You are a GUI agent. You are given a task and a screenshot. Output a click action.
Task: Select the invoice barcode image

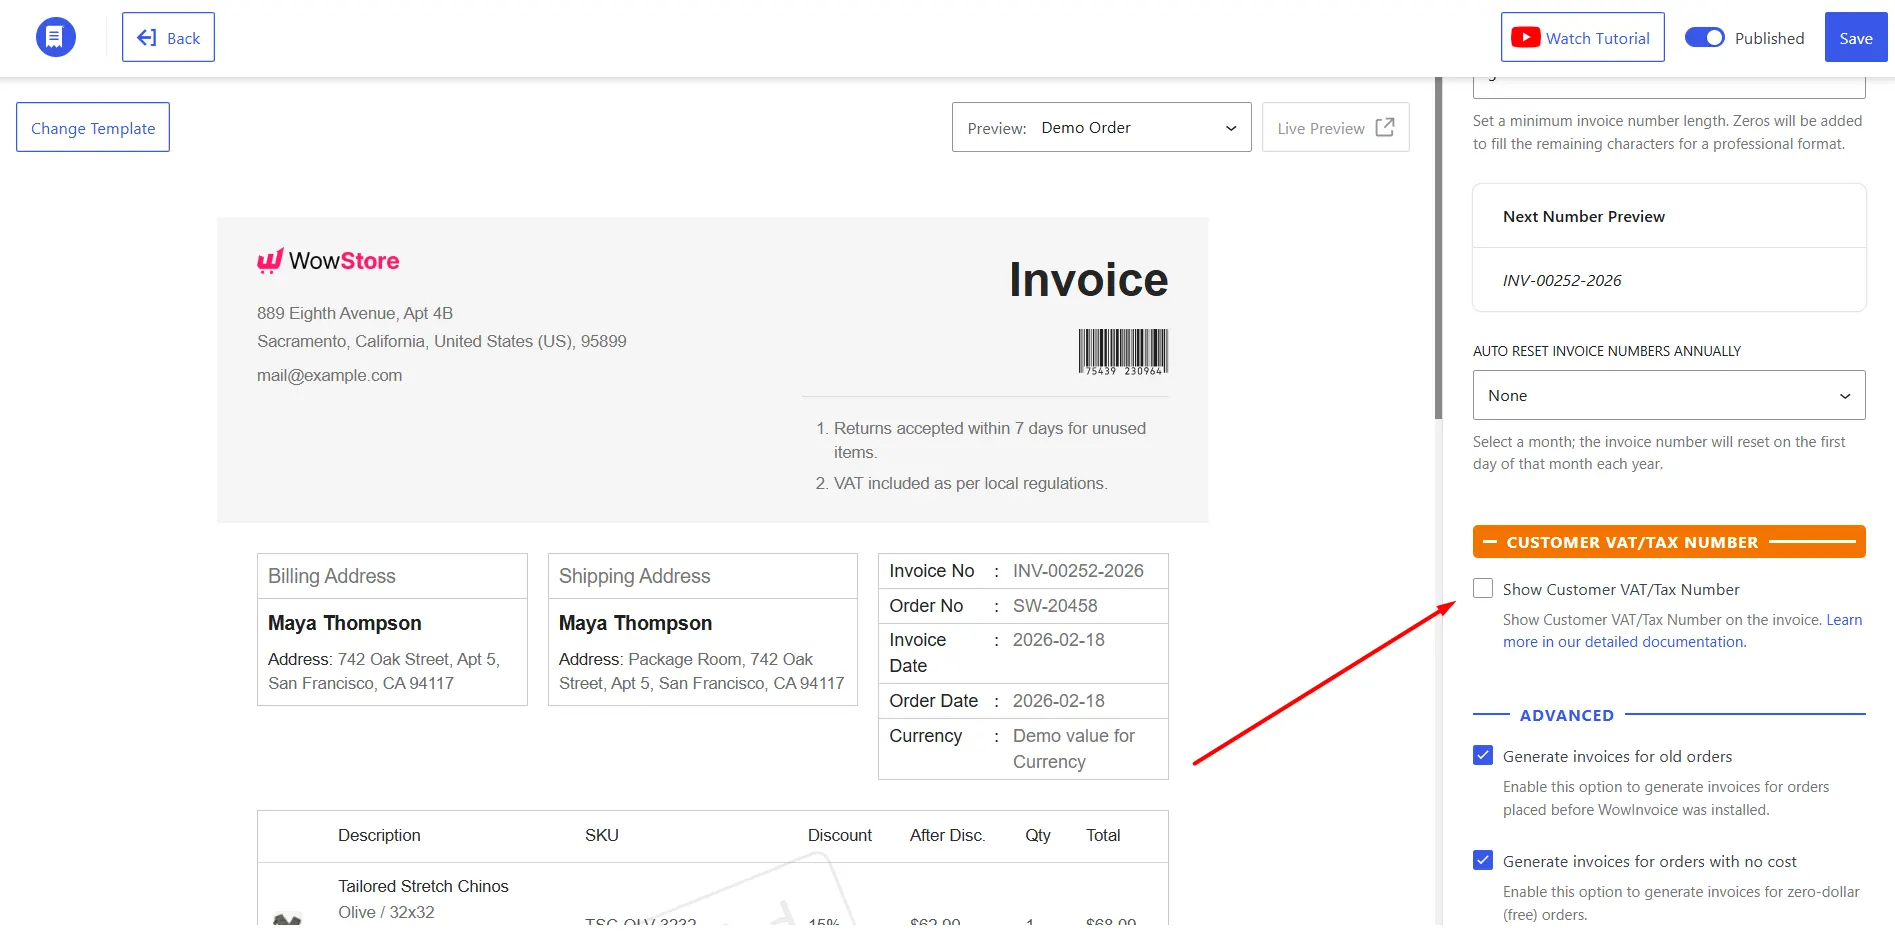click(x=1123, y=352)
